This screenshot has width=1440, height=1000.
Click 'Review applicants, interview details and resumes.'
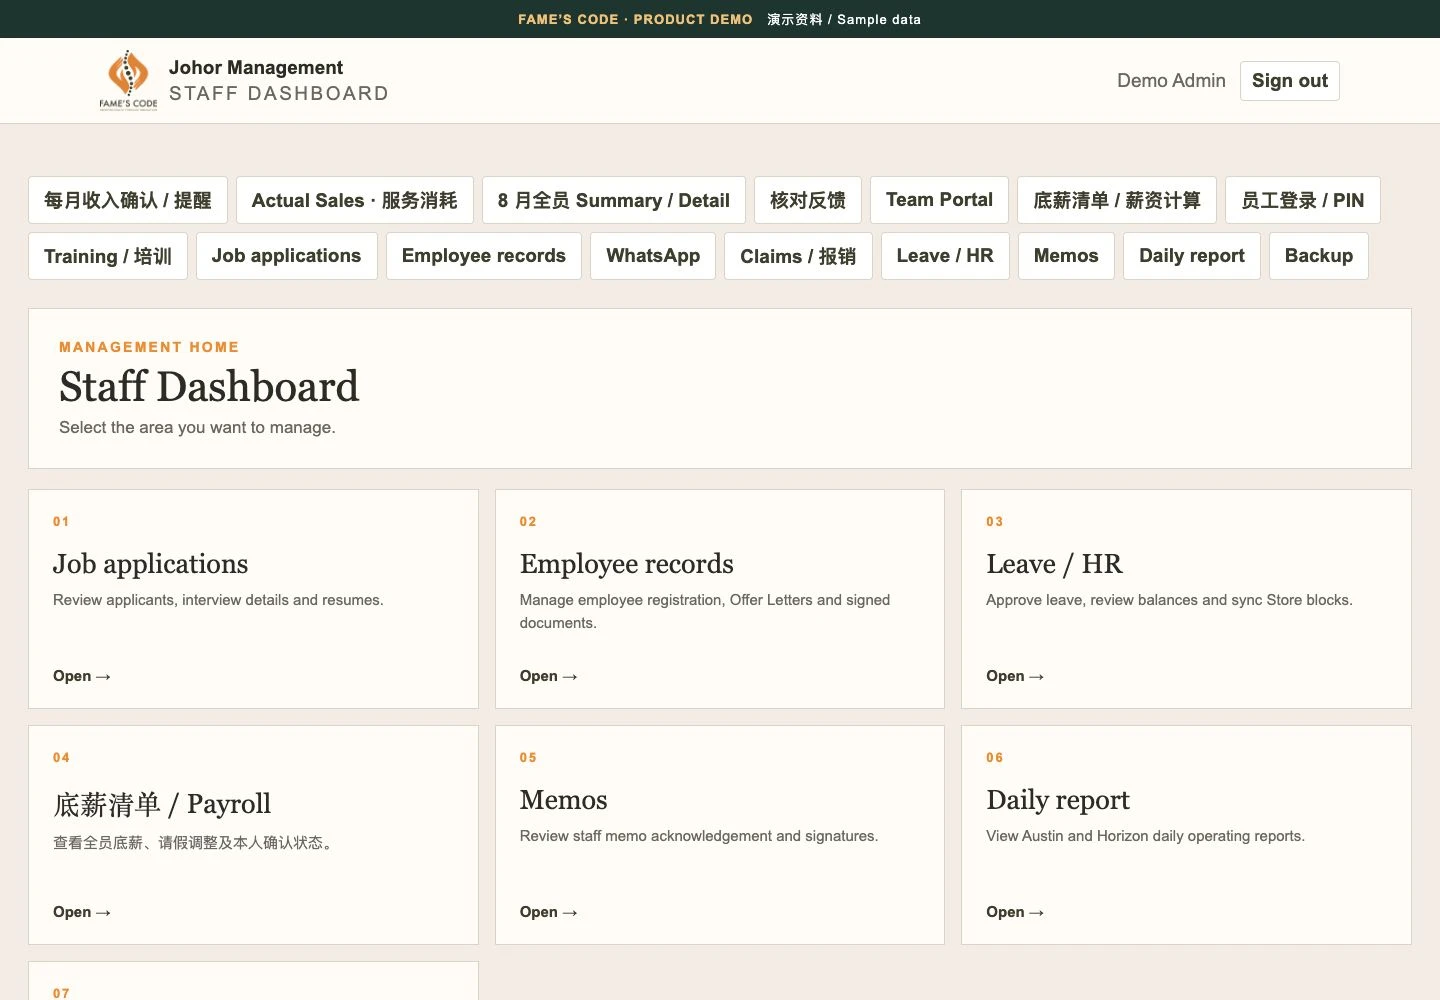[x=218, y=600]
